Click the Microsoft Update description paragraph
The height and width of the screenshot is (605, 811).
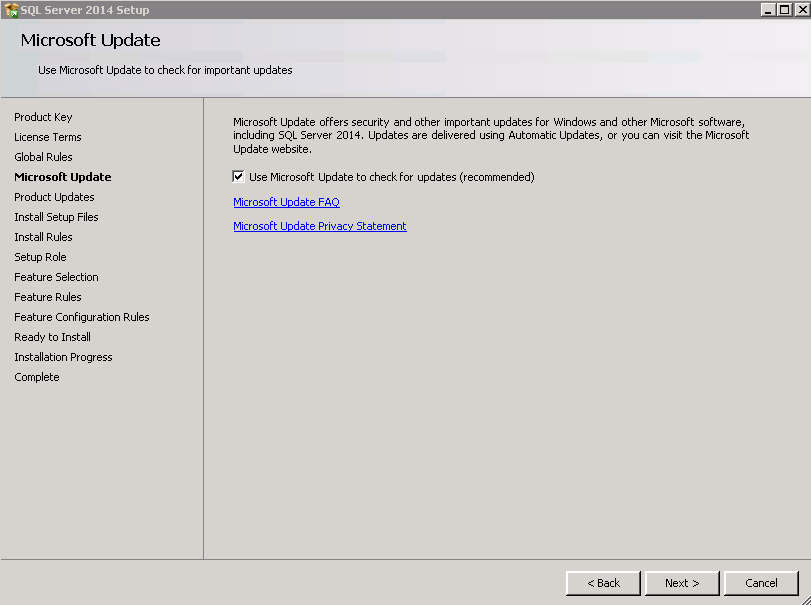click(x=491, y=135)
